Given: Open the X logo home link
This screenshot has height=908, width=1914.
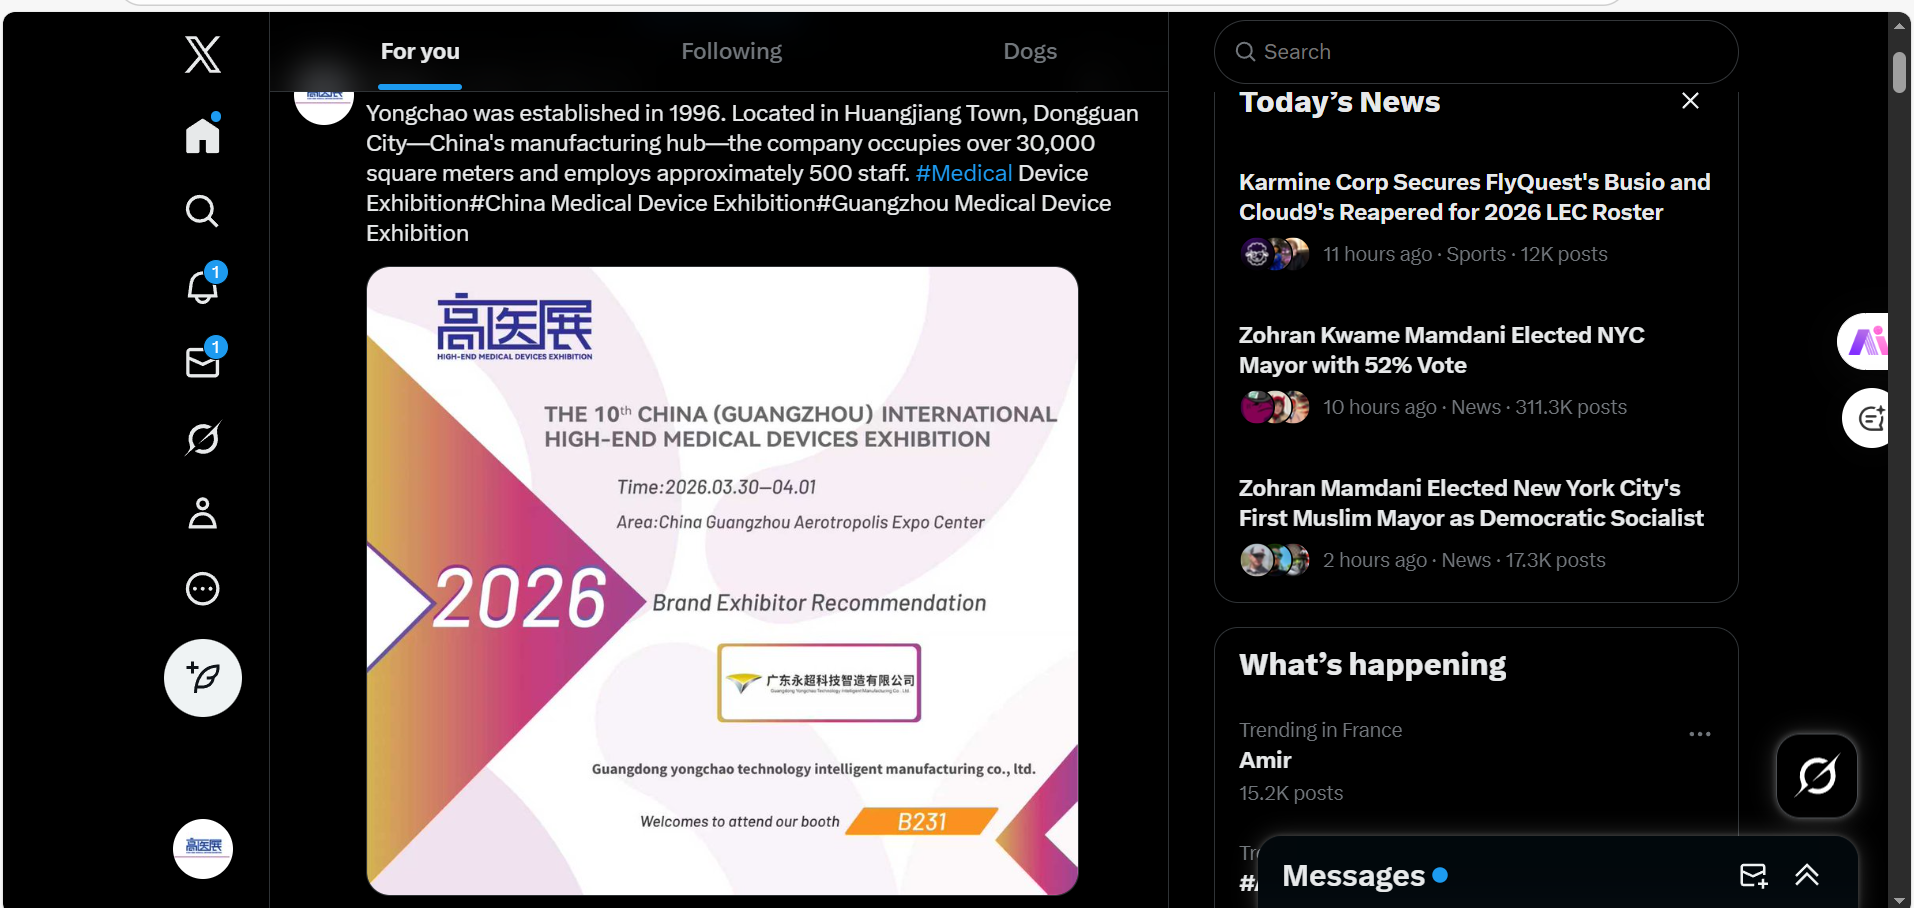Looking at the screenshot, I should click(203, 54).
